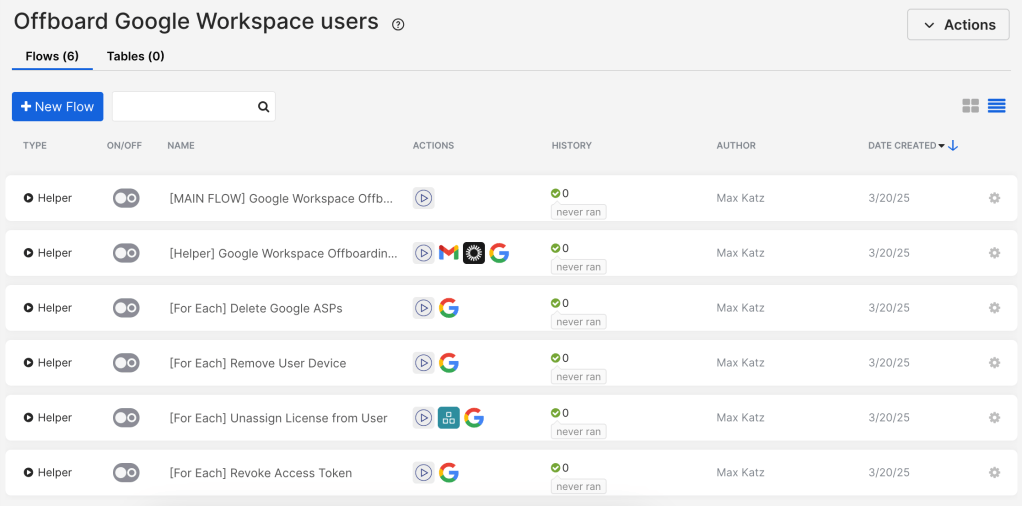Create a New Flow
The width and height of the screenshot is (1022, 506).
tap(57, 106)
